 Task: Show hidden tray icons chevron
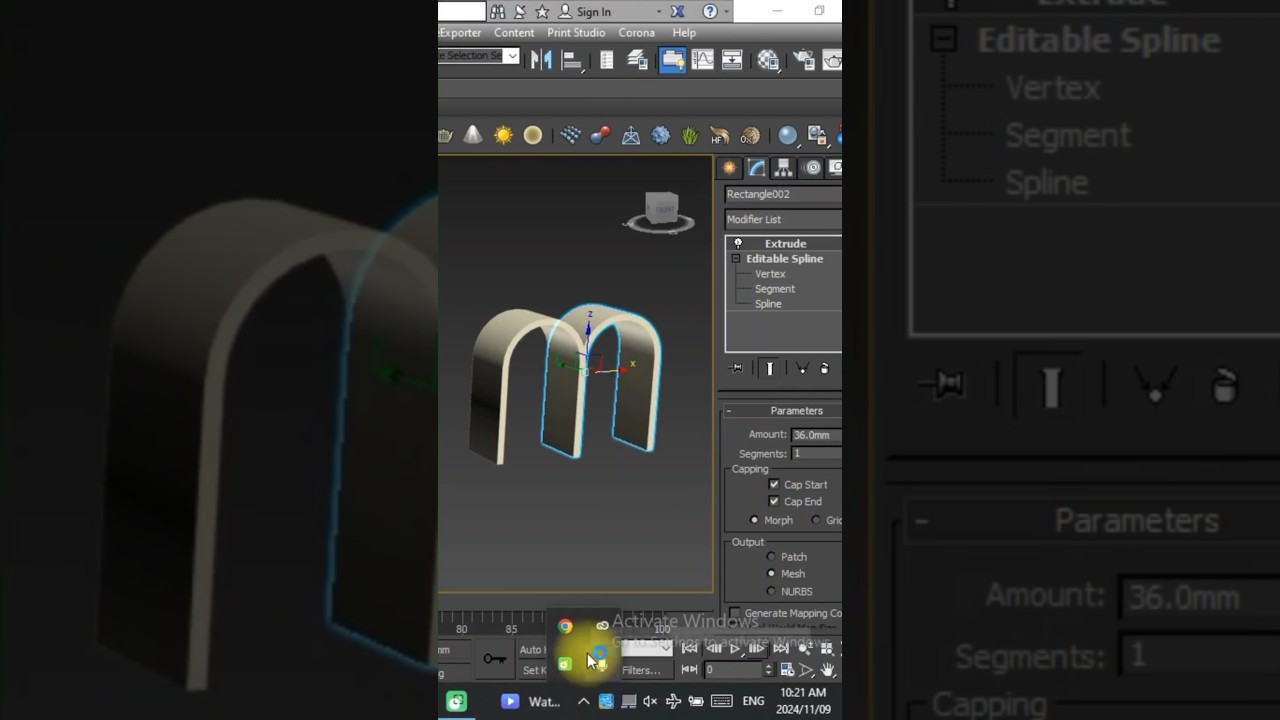(x=583, y=701)
